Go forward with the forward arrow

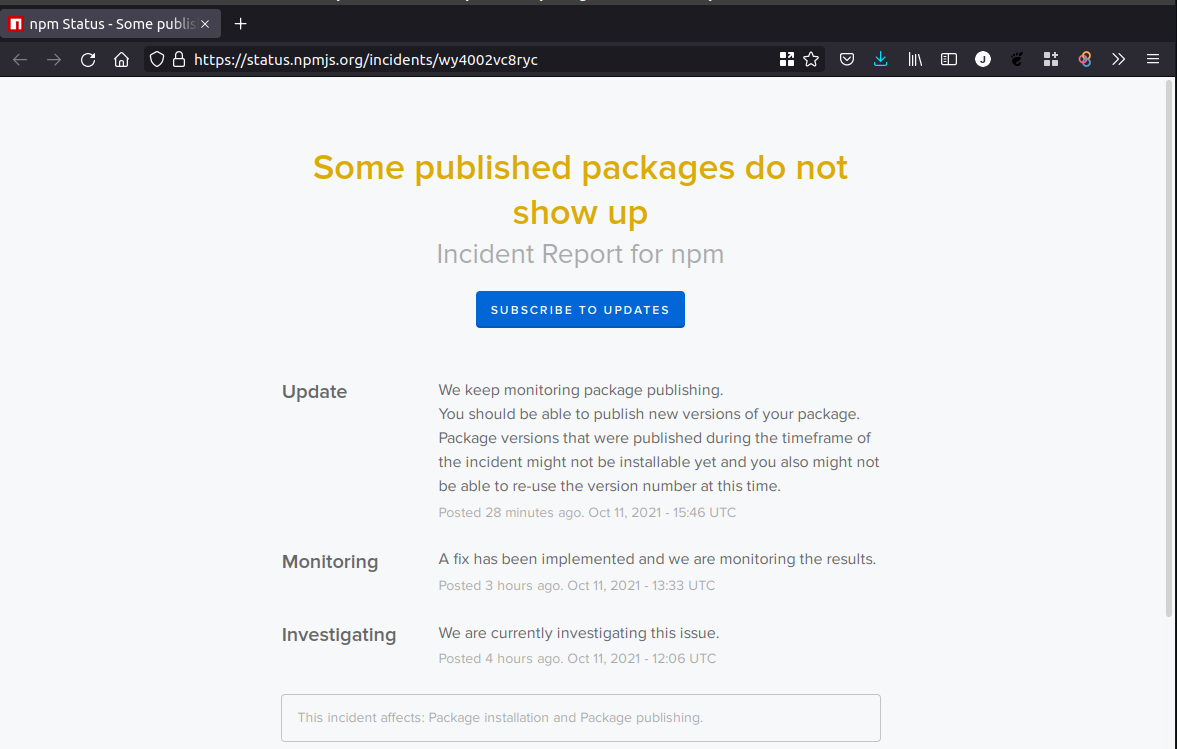[54, 60]
